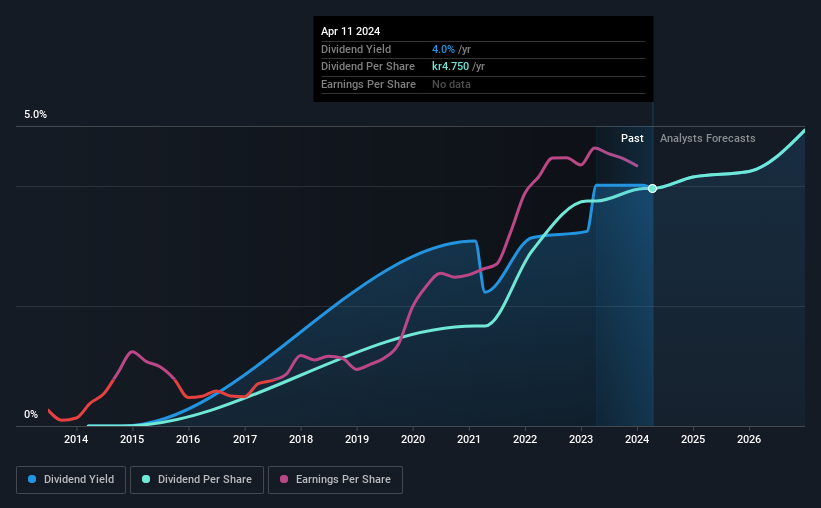Click the 2025 x-axis label
Screen dimensions: 821x508
[693, 439]
